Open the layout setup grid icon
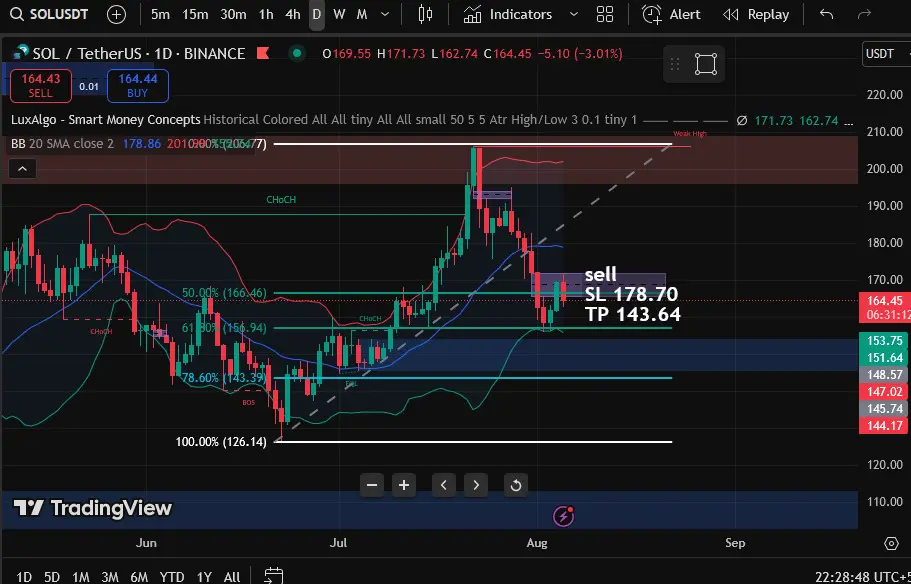 [605, 15]
